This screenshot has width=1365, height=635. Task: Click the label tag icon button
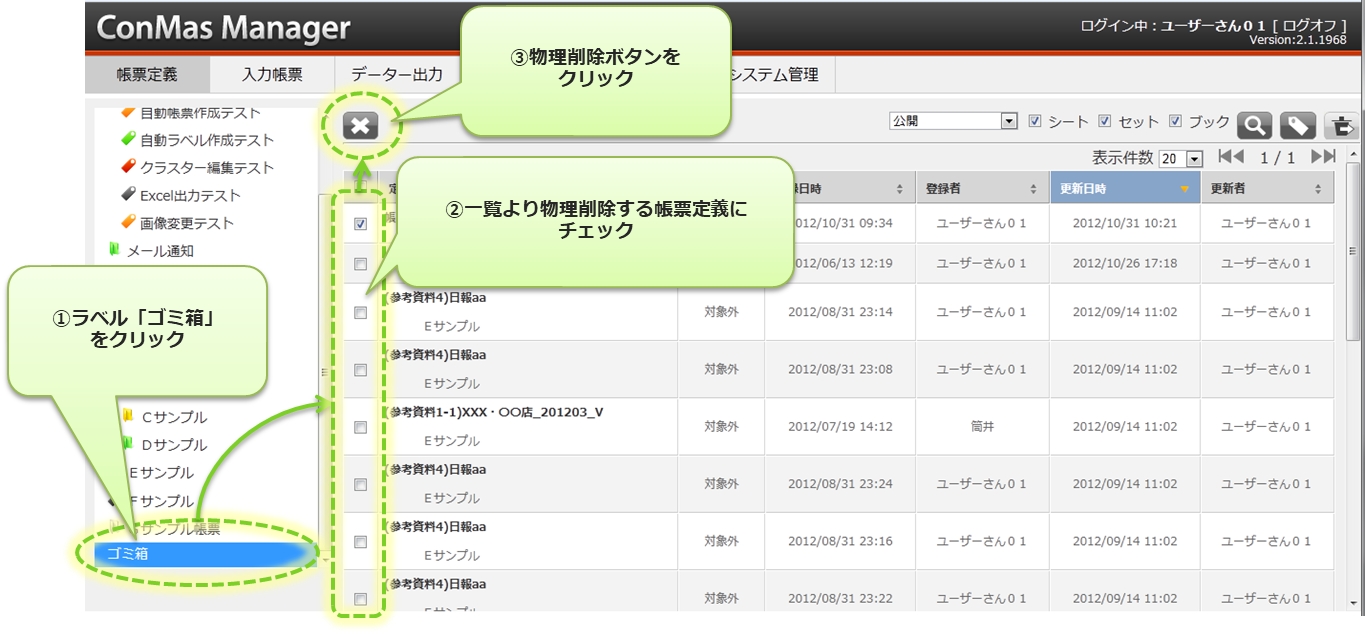click(x=1297, y=125)
